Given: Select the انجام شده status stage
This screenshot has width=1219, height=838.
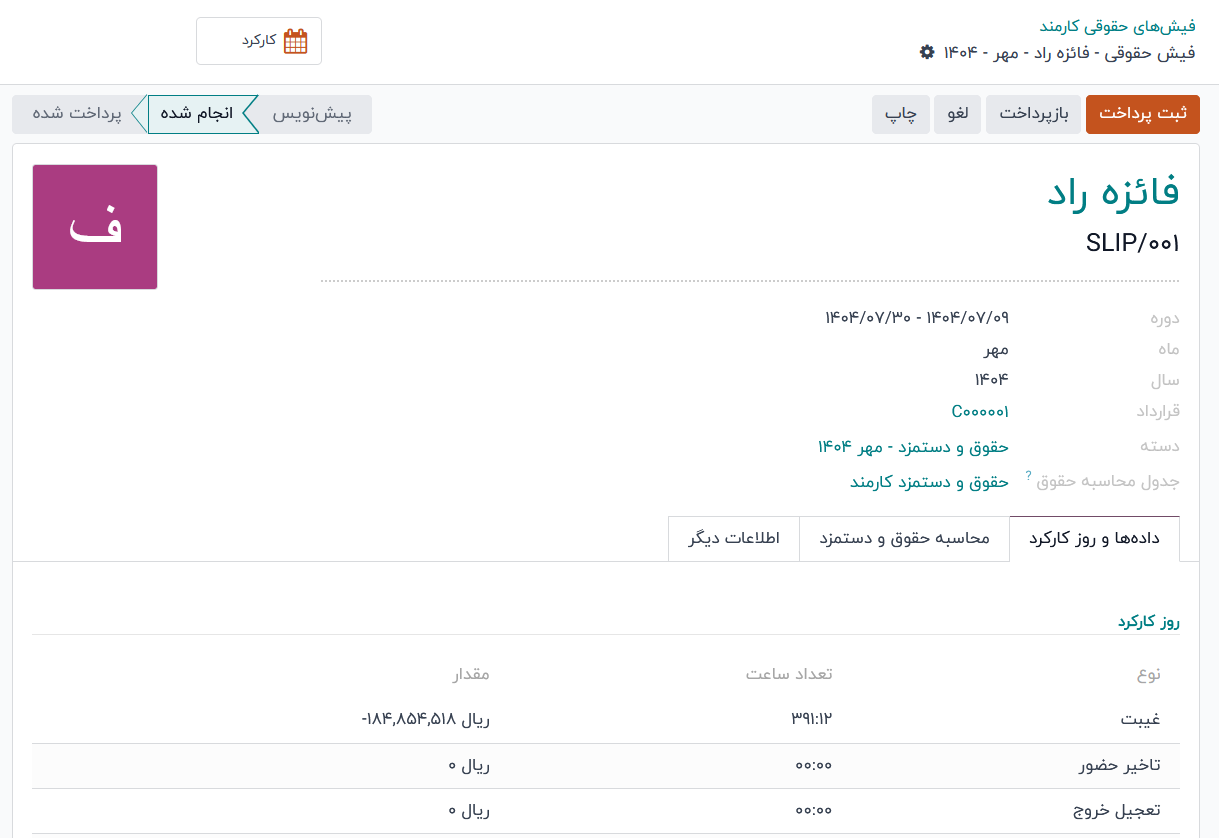Looking at the screenshot, I should (x=197, y=114).
